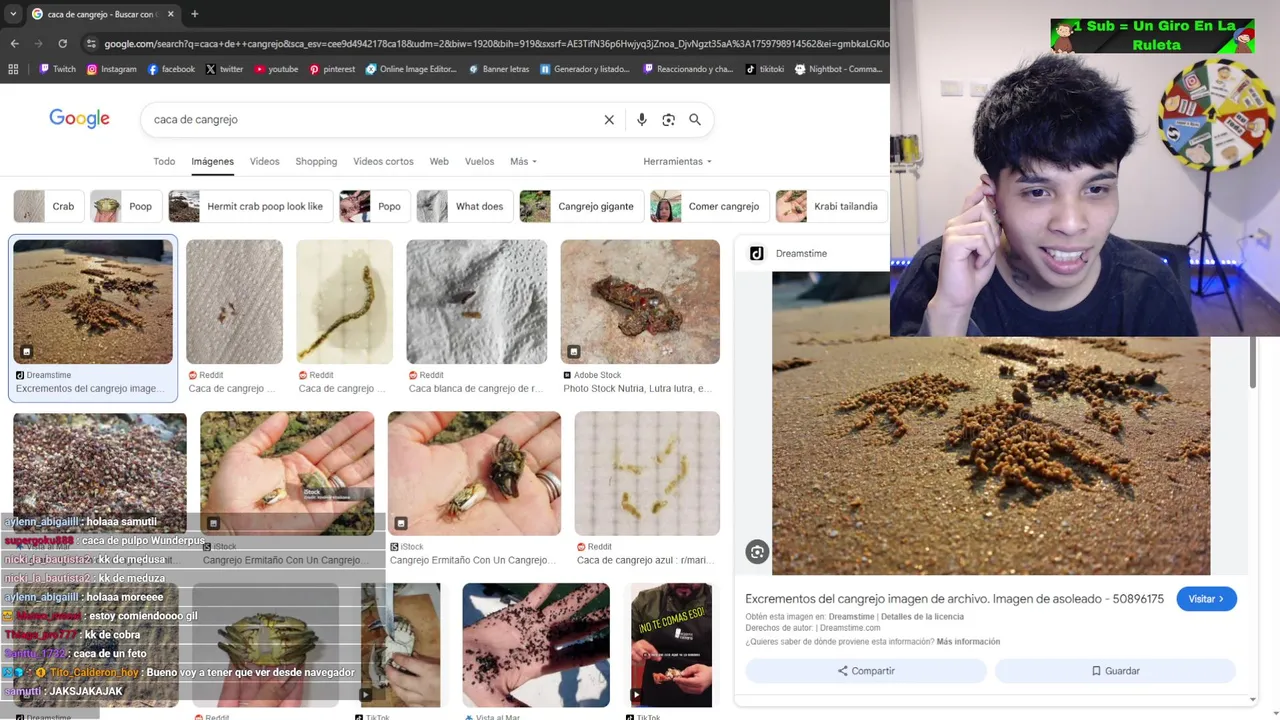Open the youtube bookmark
Viewport: 1280px width, 720px height.
click(x=276, y=69)
